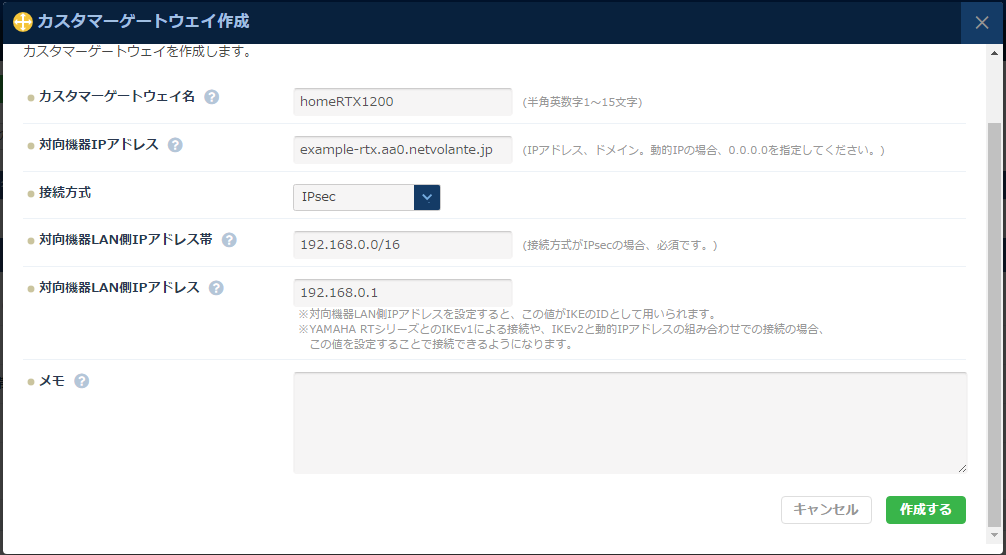Click help icon beside カスタマーゲートウェイ名
The height and width of the screenshot is (555, 1006).
(x=212, y=97)
